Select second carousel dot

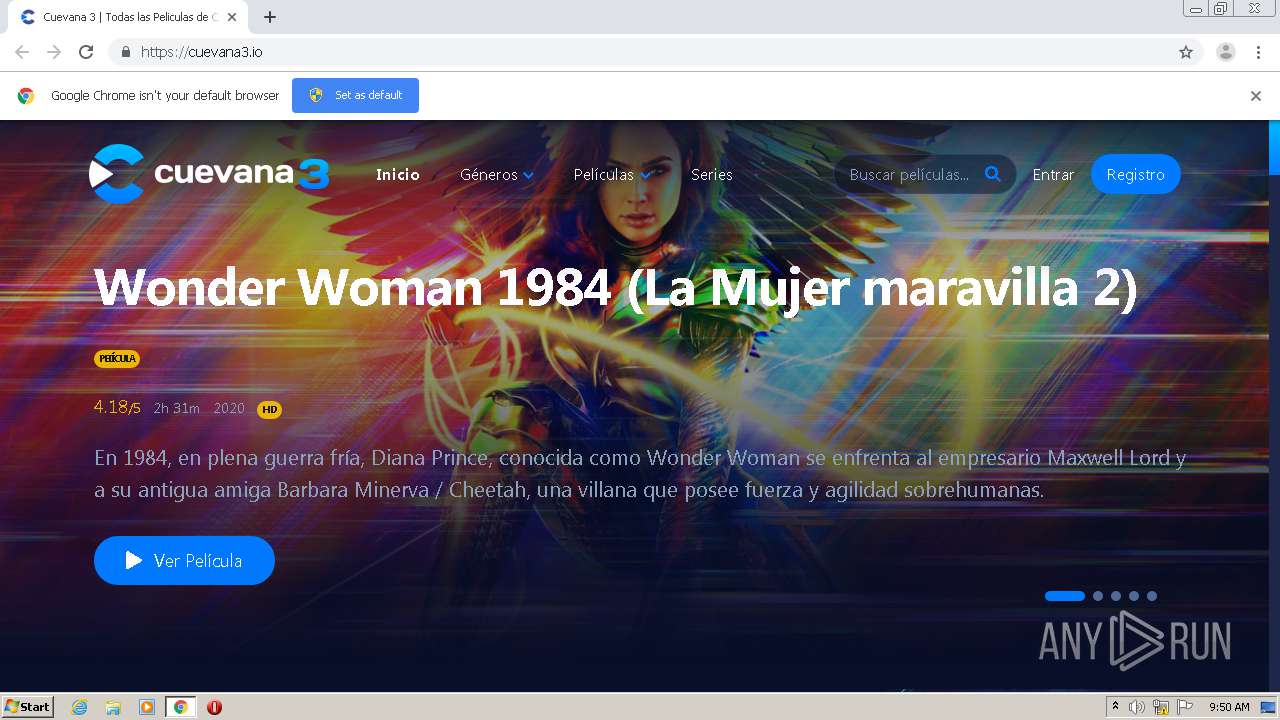[1098, 596]
